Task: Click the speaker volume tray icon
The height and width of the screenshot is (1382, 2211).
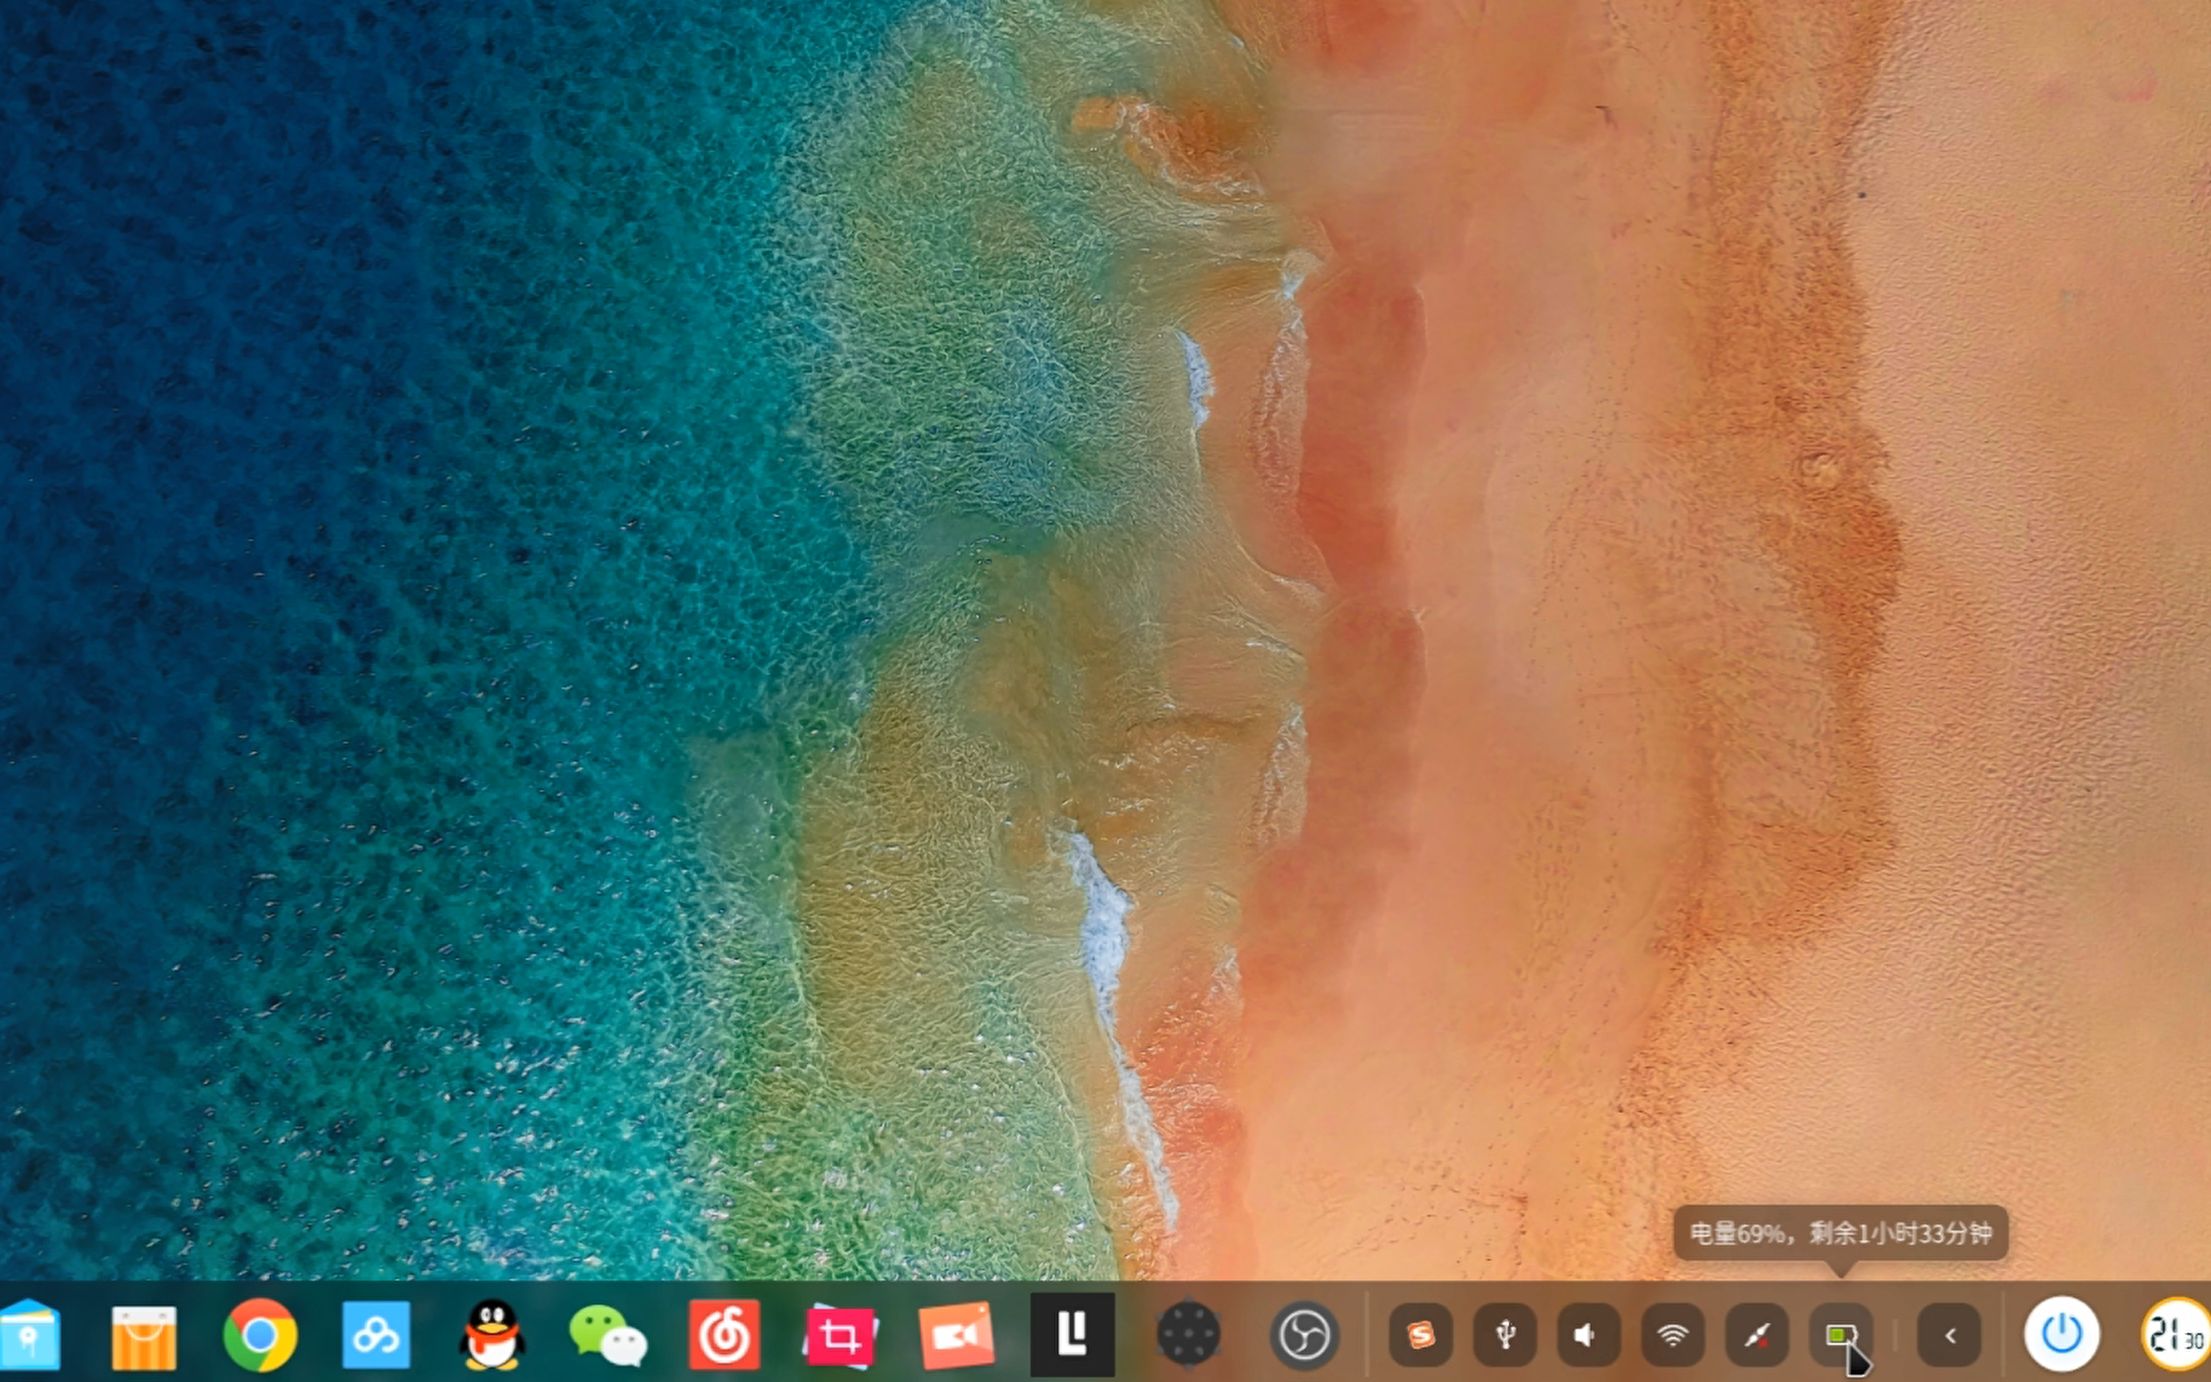Action: tap(1589, 1335)
